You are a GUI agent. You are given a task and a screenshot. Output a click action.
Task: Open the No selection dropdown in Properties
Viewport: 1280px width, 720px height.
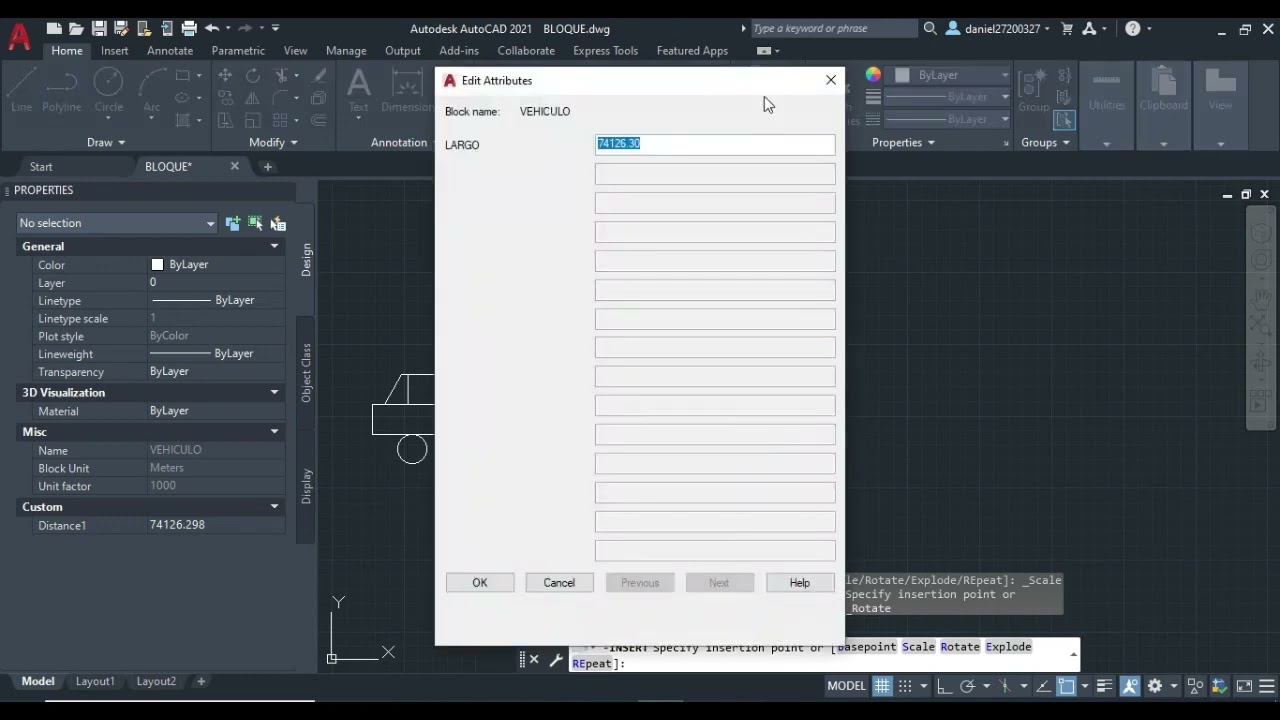click(117, 223)
